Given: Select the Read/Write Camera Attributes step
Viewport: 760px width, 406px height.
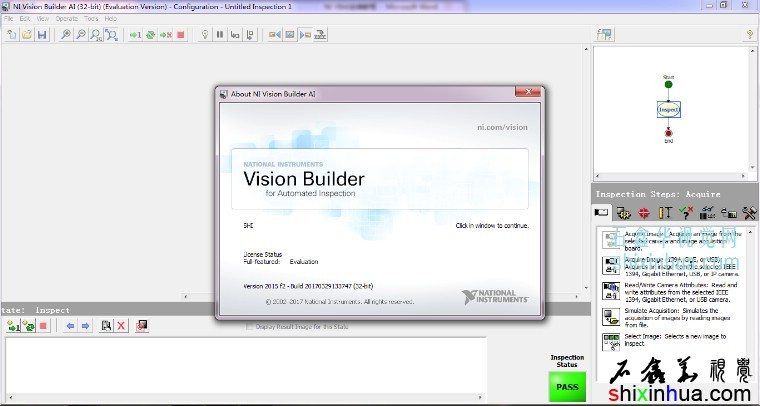Looking at the screenshot, I should coord(610,291).
